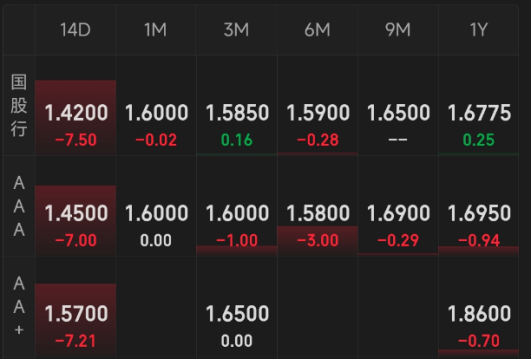Select the 国股行 row label
Image resolution: width=532 pixels, height=360 pixels.
tap(19, 106)
